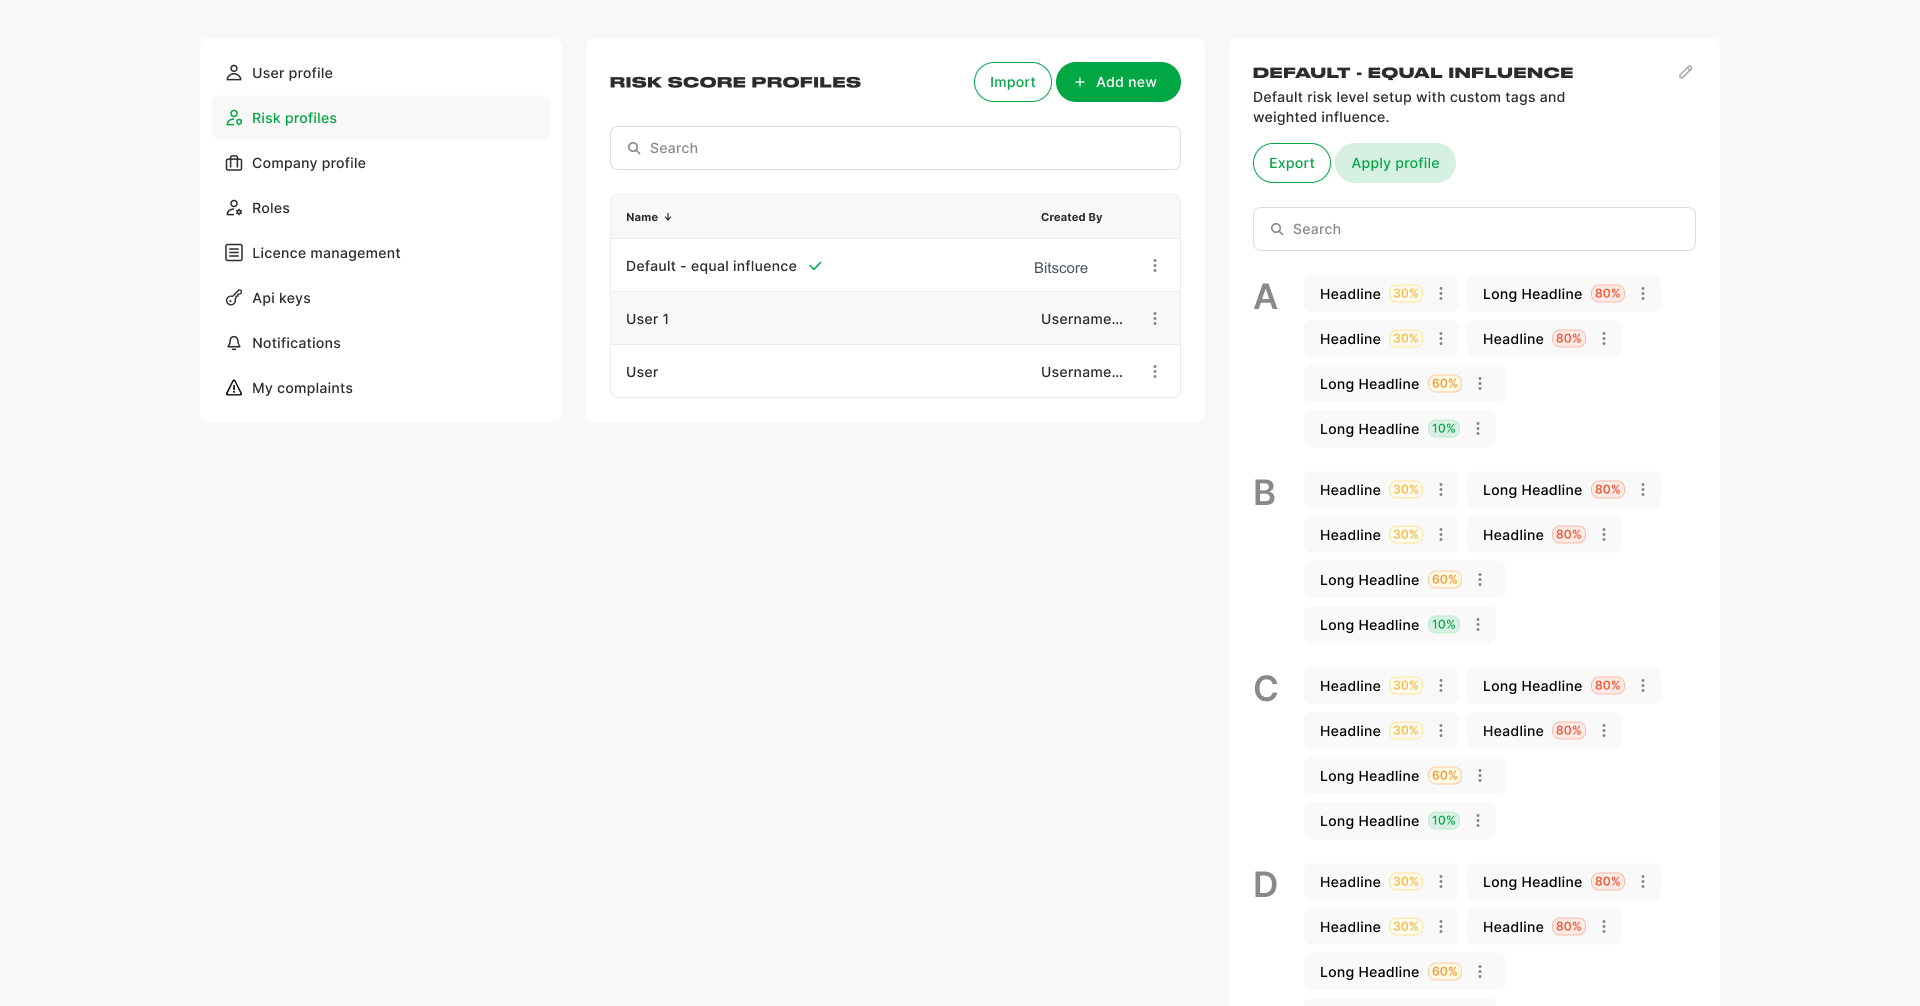
Task: Open menu for Headline 80% tag in section B
Action: coord(1604,535)
